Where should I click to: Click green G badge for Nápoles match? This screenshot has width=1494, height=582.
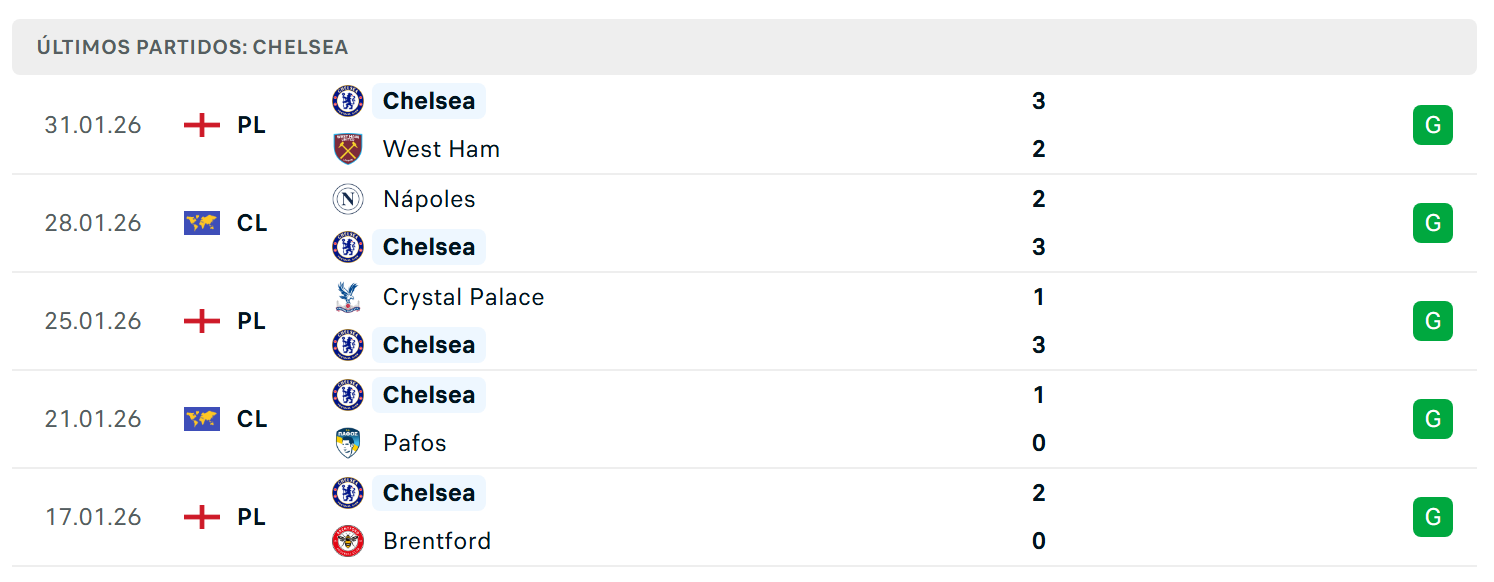coord(1432,223)
